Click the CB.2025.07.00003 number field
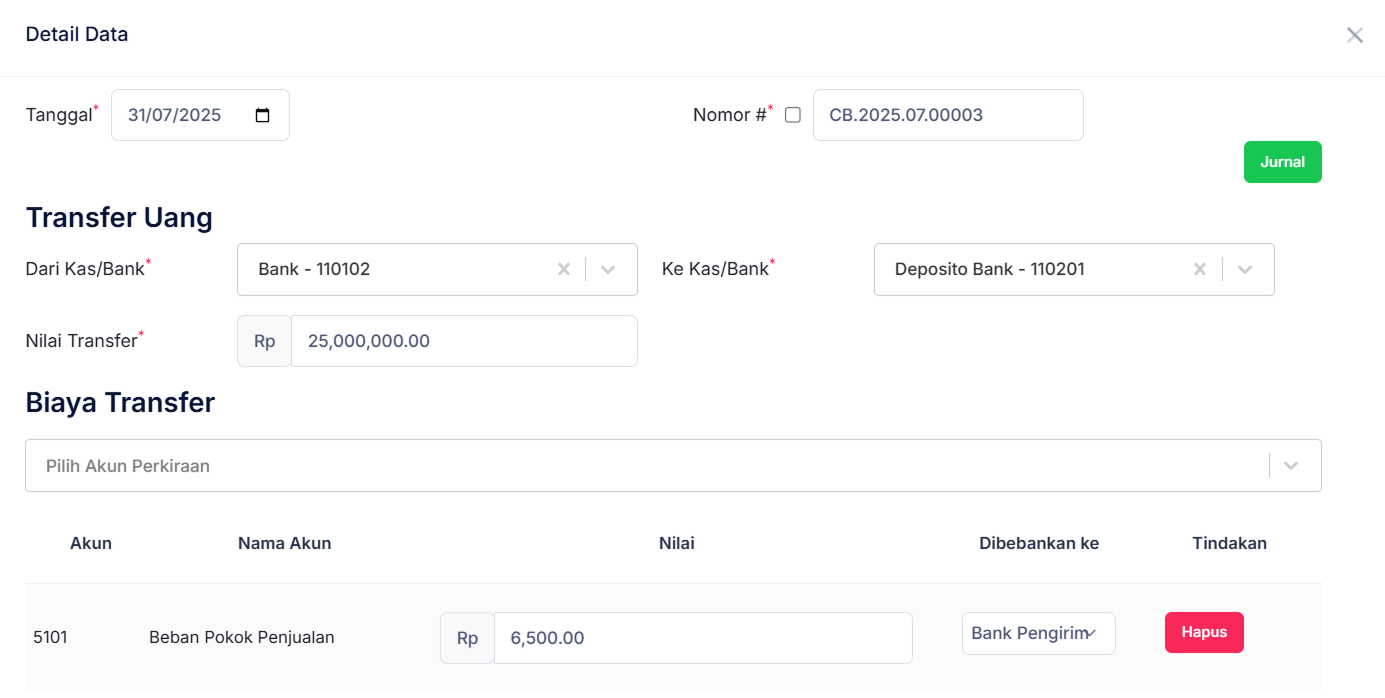Screen dimensions: 1385x698 (948, 114)
